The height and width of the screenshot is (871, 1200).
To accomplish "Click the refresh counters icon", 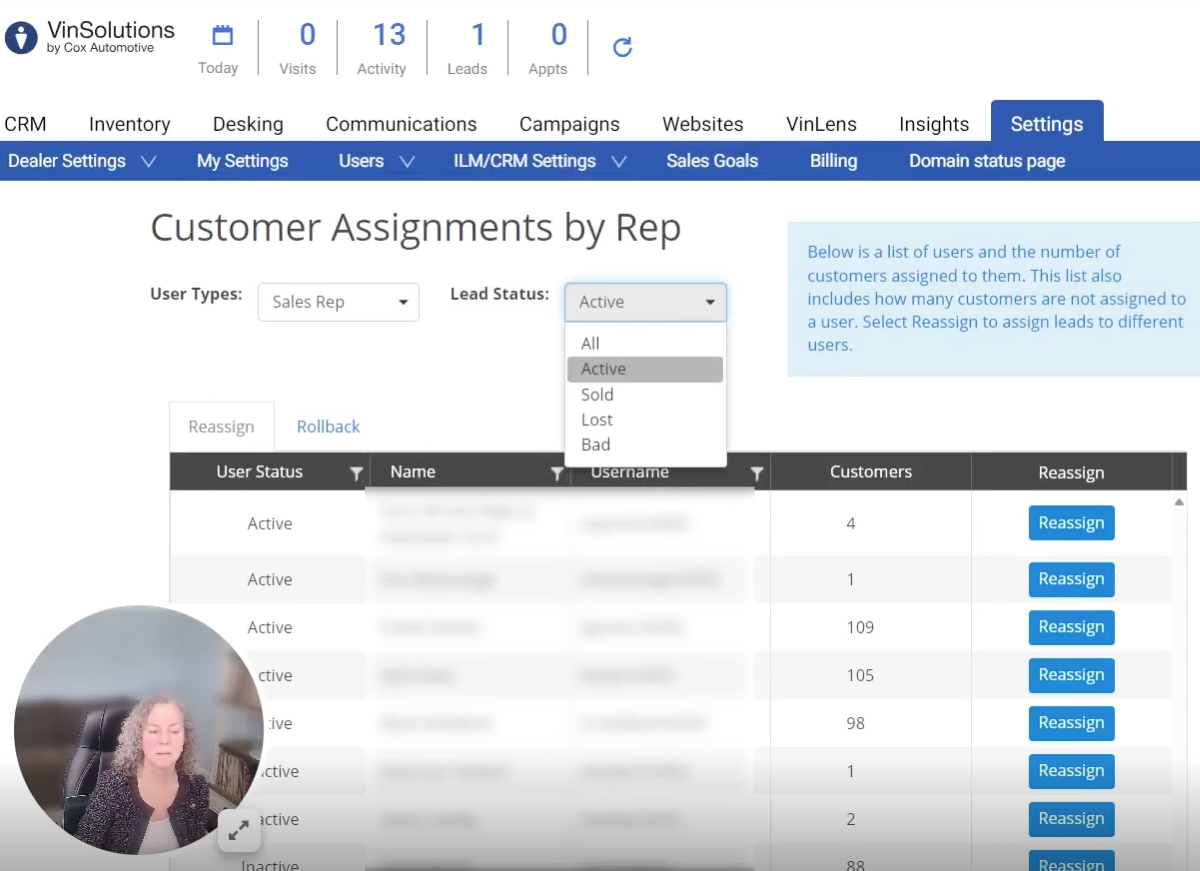I will tap(622, 47).
